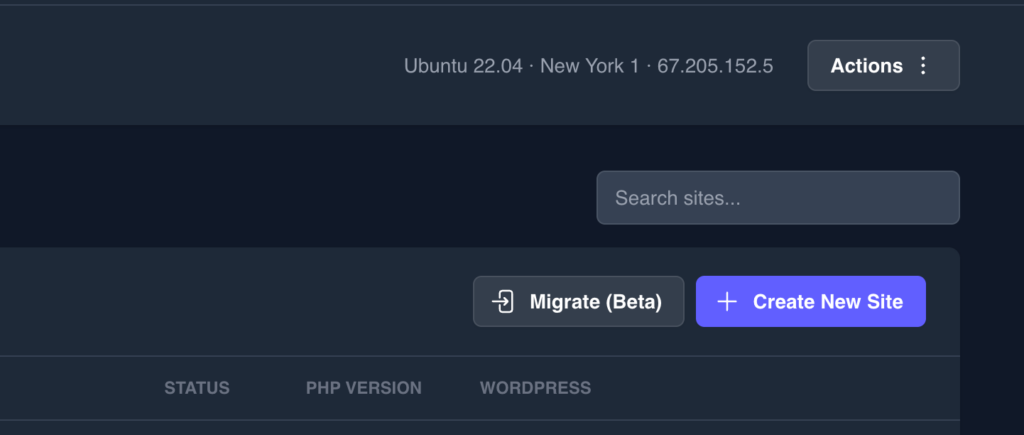Click the Ubuntu 22.04 text
This screenshot has height=435, width=1024.
(463, 66)
